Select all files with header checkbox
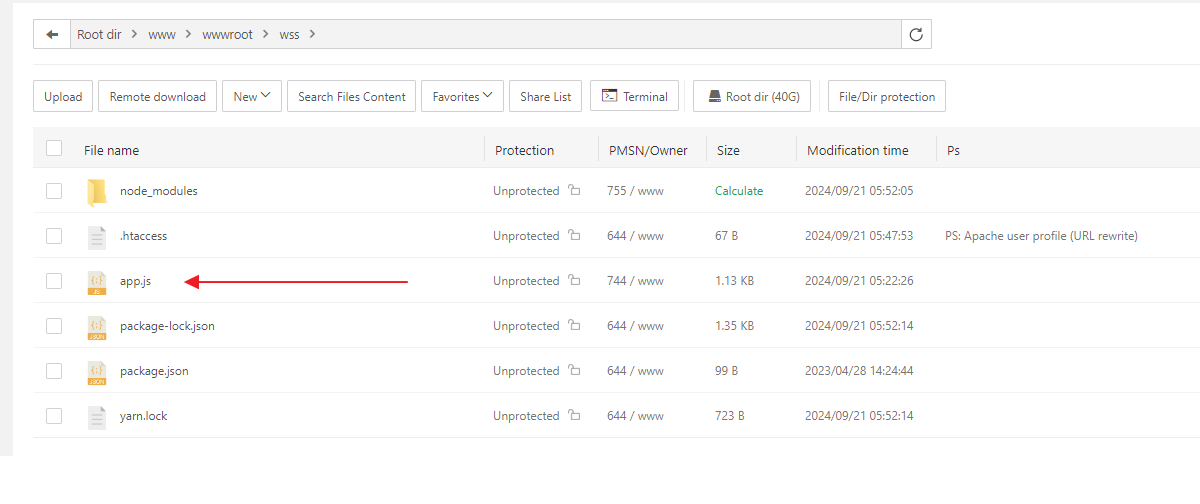This screenshot has height=504, width=1200. pos(54,149)
